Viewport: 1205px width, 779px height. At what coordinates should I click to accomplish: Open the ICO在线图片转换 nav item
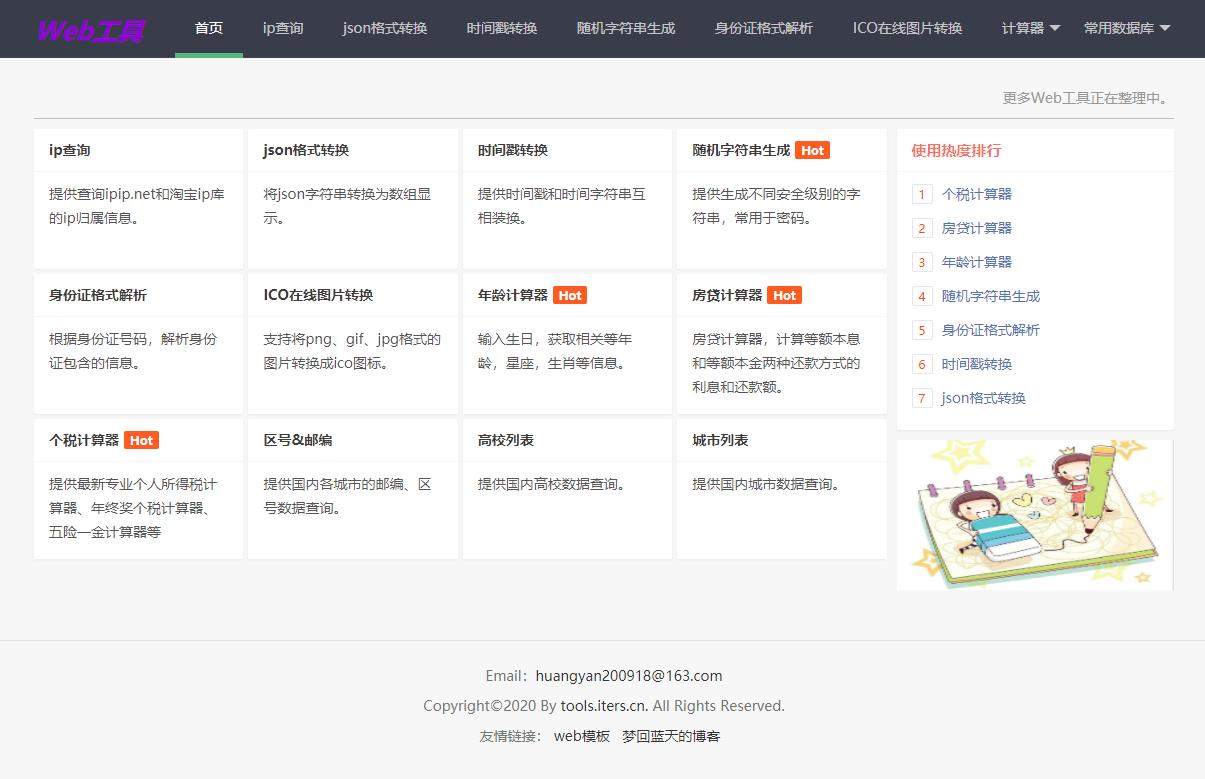point(907,28)
